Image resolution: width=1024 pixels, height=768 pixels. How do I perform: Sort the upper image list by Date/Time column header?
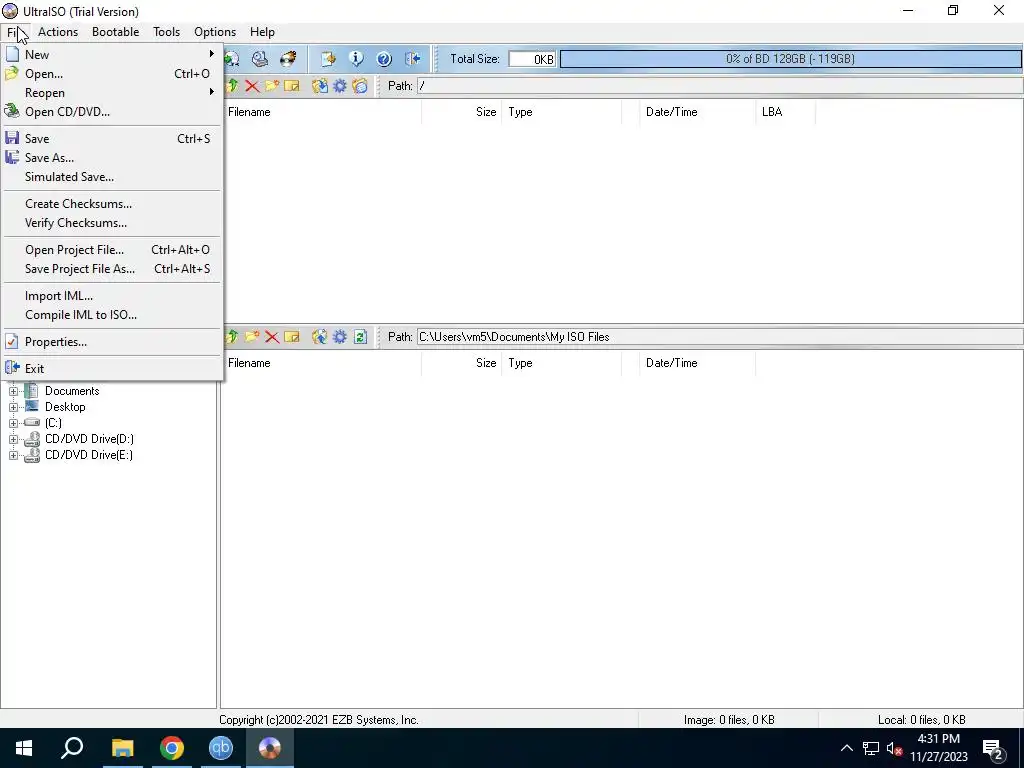coord(697,112)
